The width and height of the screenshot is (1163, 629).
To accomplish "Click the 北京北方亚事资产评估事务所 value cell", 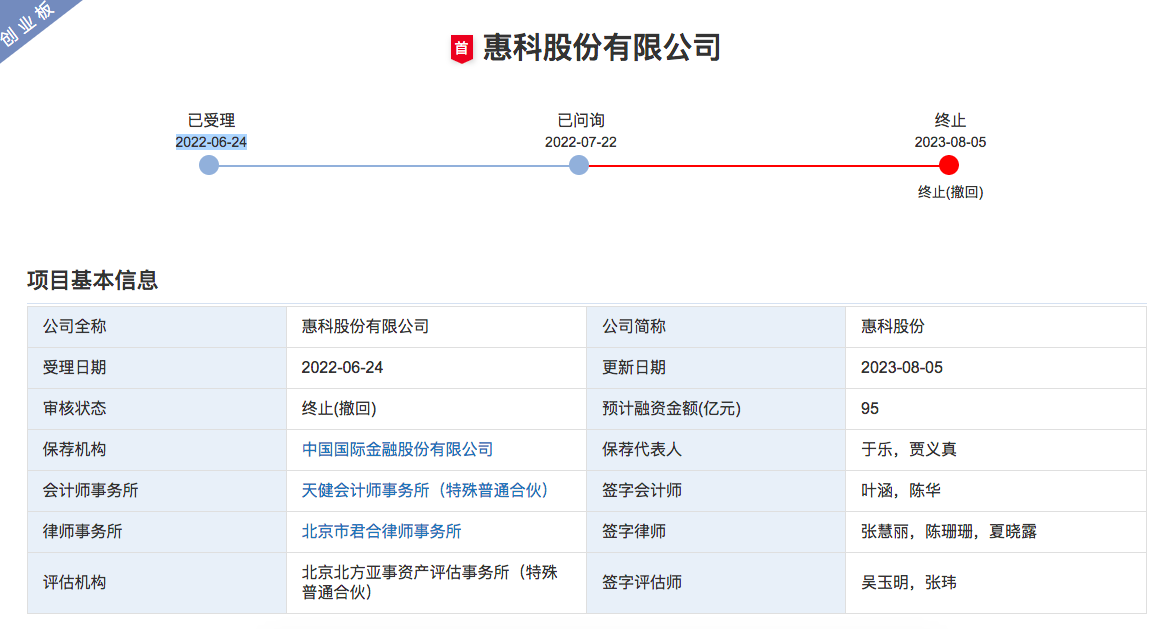I will 436,582.
